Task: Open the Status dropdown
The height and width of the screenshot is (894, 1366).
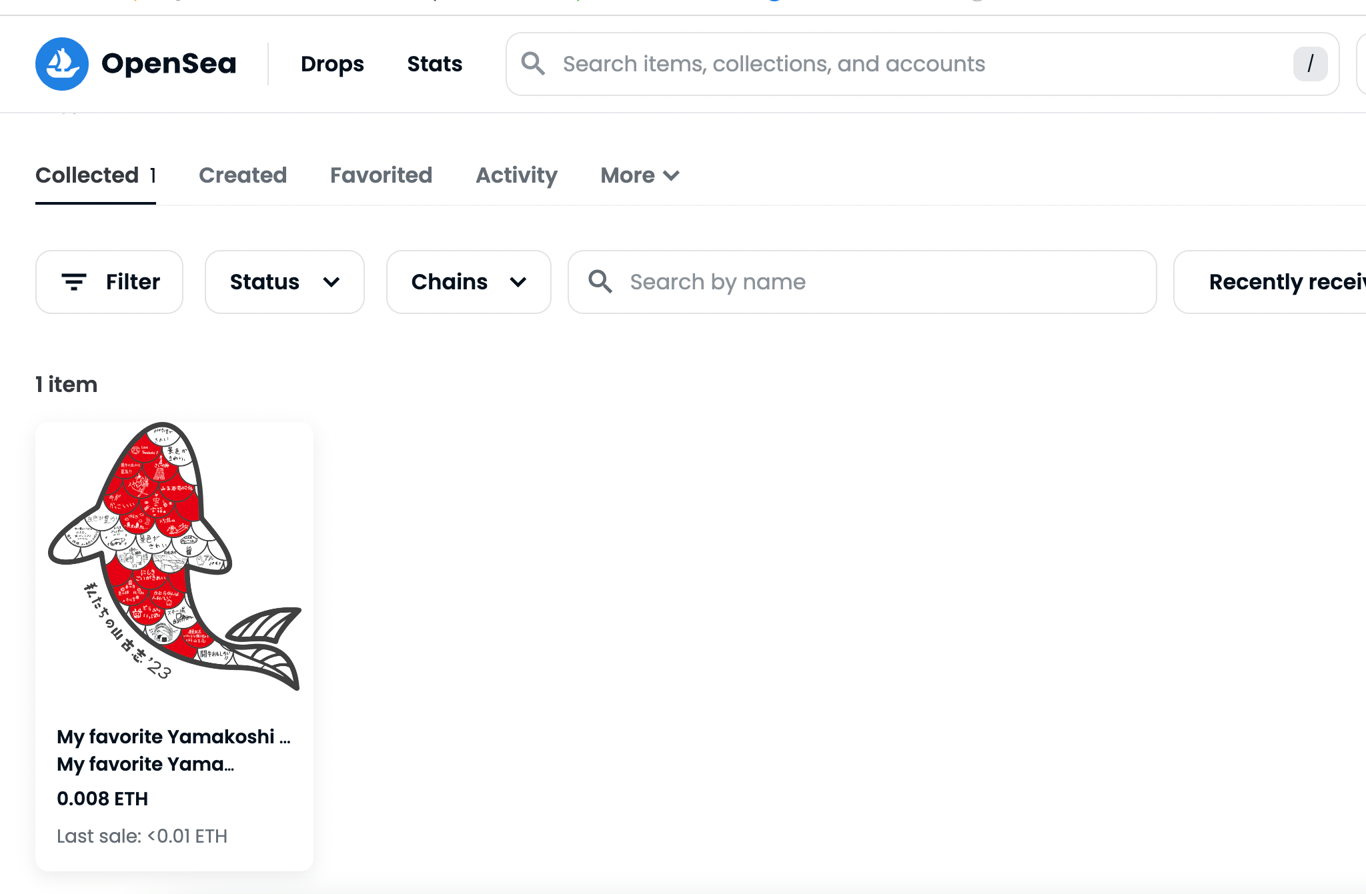Action: coord(285,282)
